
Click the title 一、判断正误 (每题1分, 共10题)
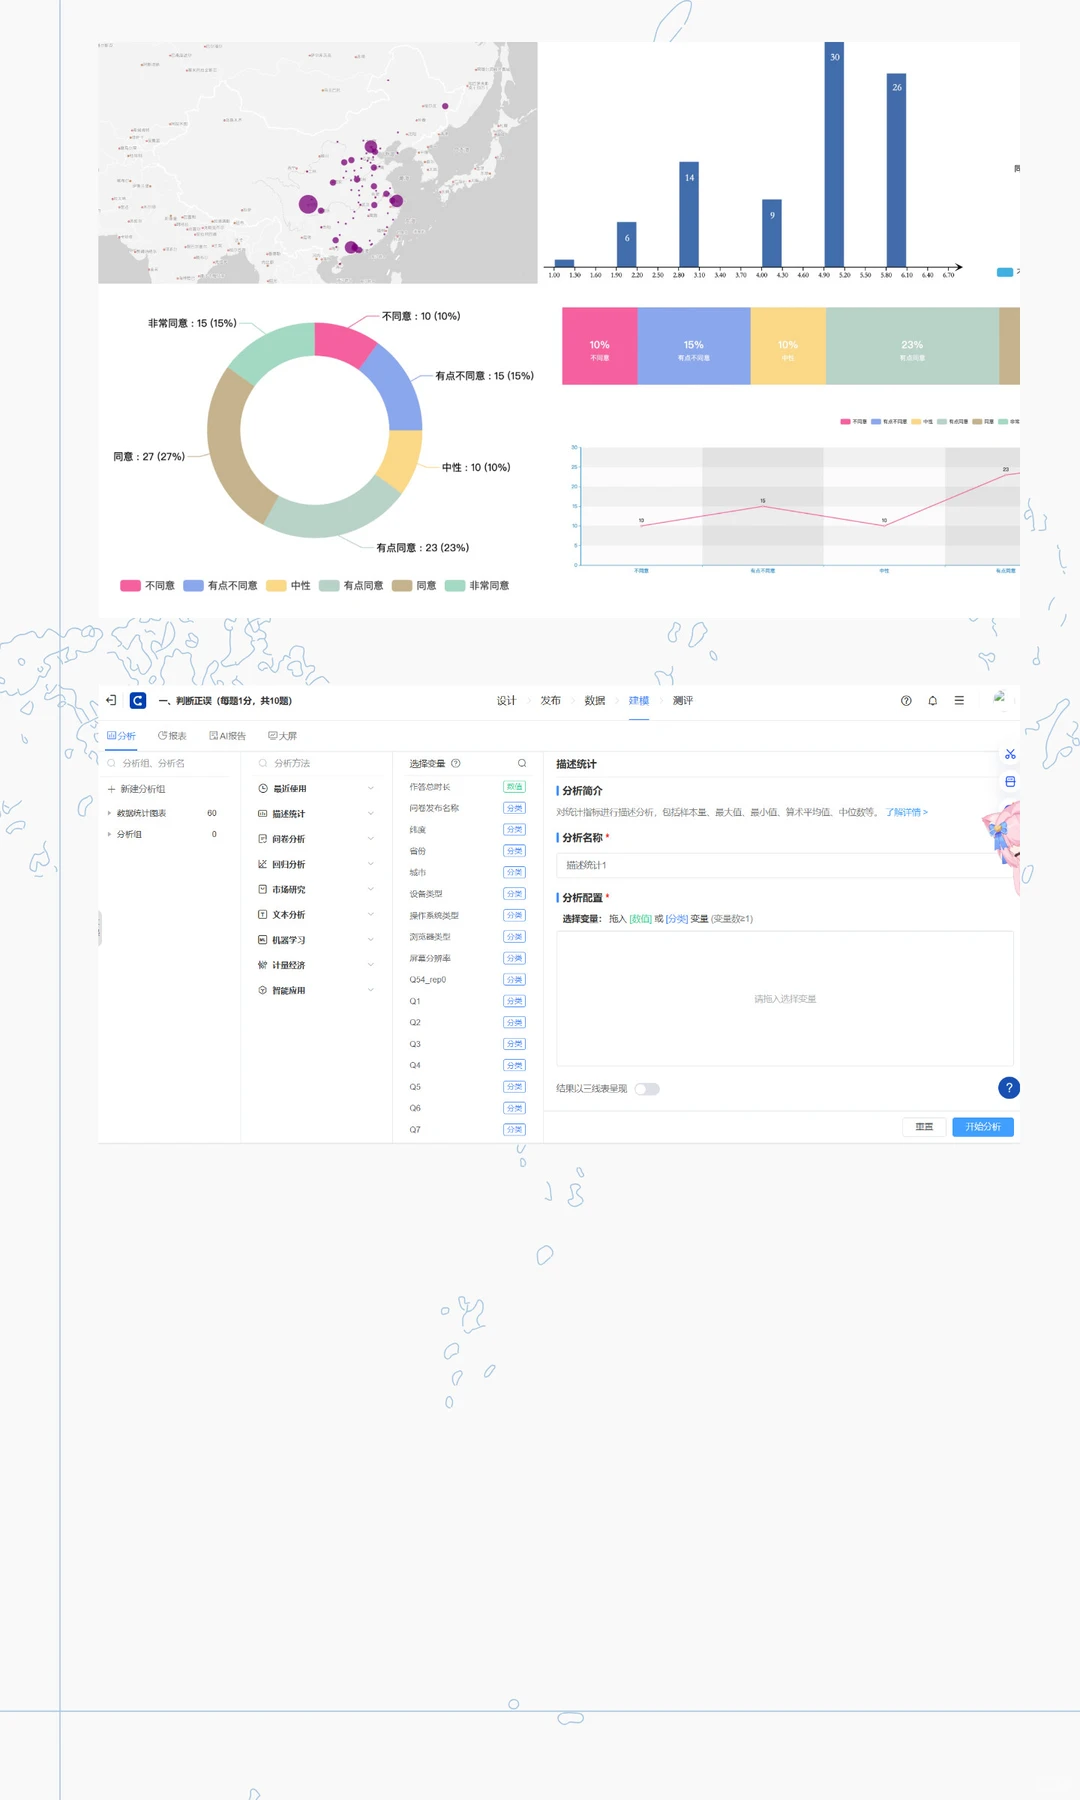225,701
